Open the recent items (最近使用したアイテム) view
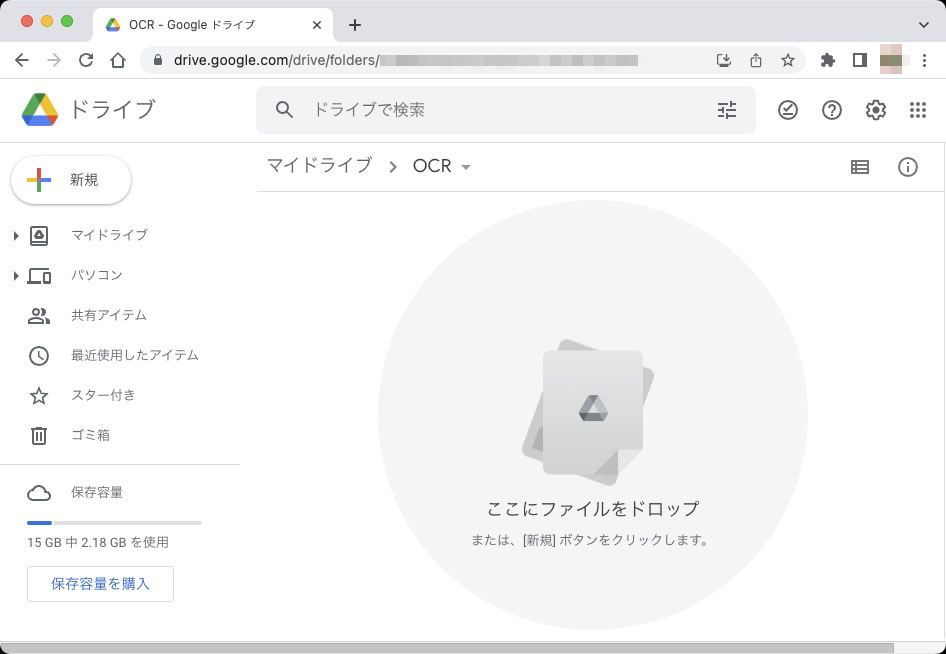The width and height of the screenshot is (946, 654). 131,355
